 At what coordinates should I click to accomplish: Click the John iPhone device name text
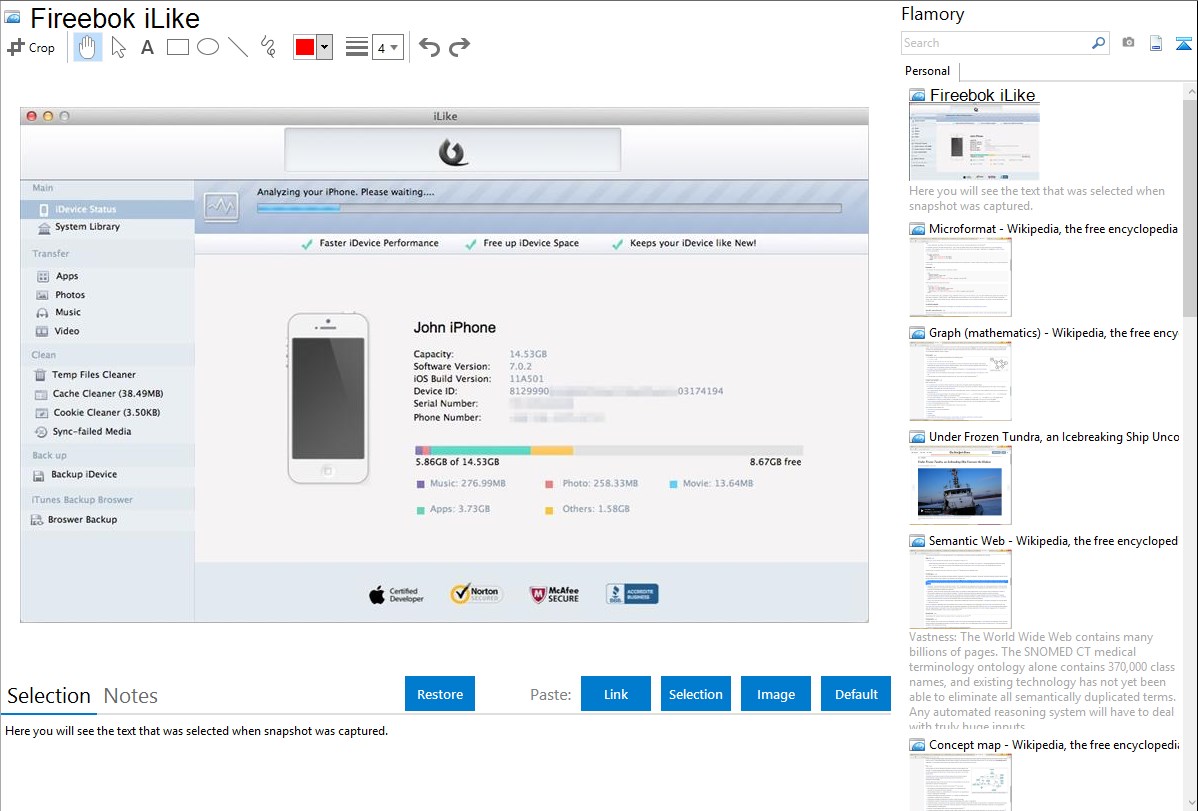[x=455, y=328]
